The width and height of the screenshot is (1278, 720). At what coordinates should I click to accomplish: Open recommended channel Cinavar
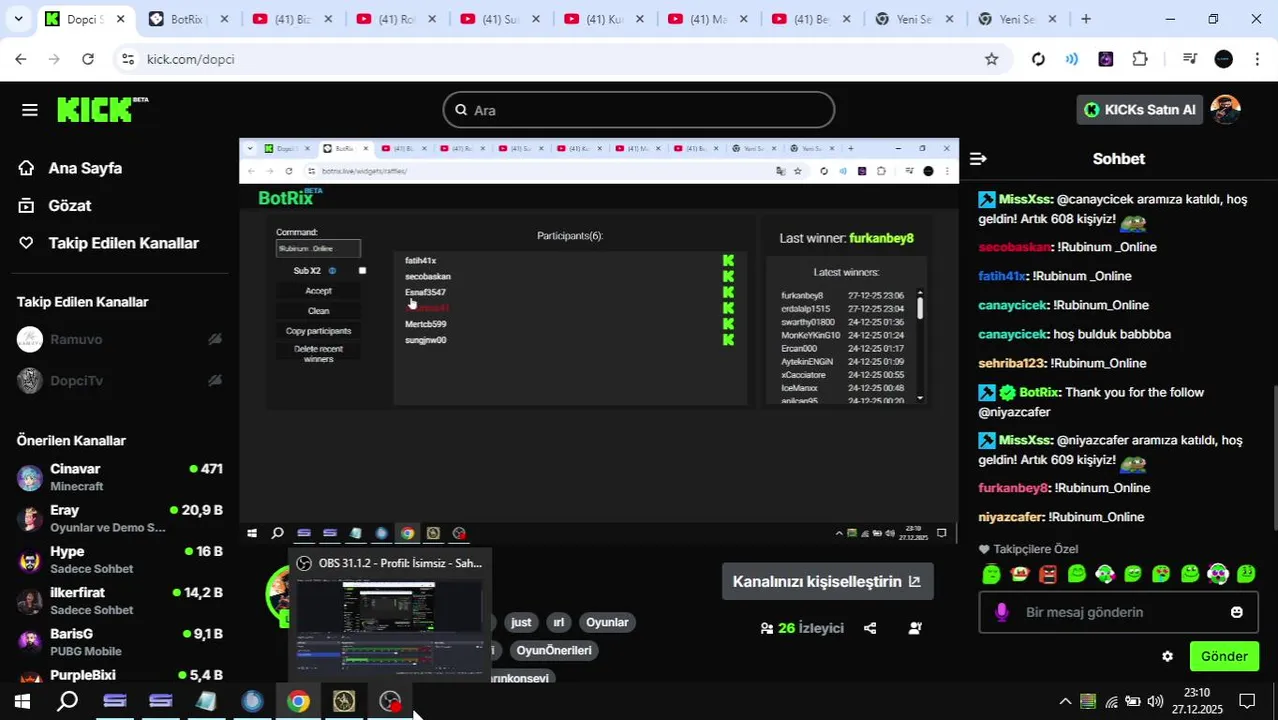pos(119,477)
